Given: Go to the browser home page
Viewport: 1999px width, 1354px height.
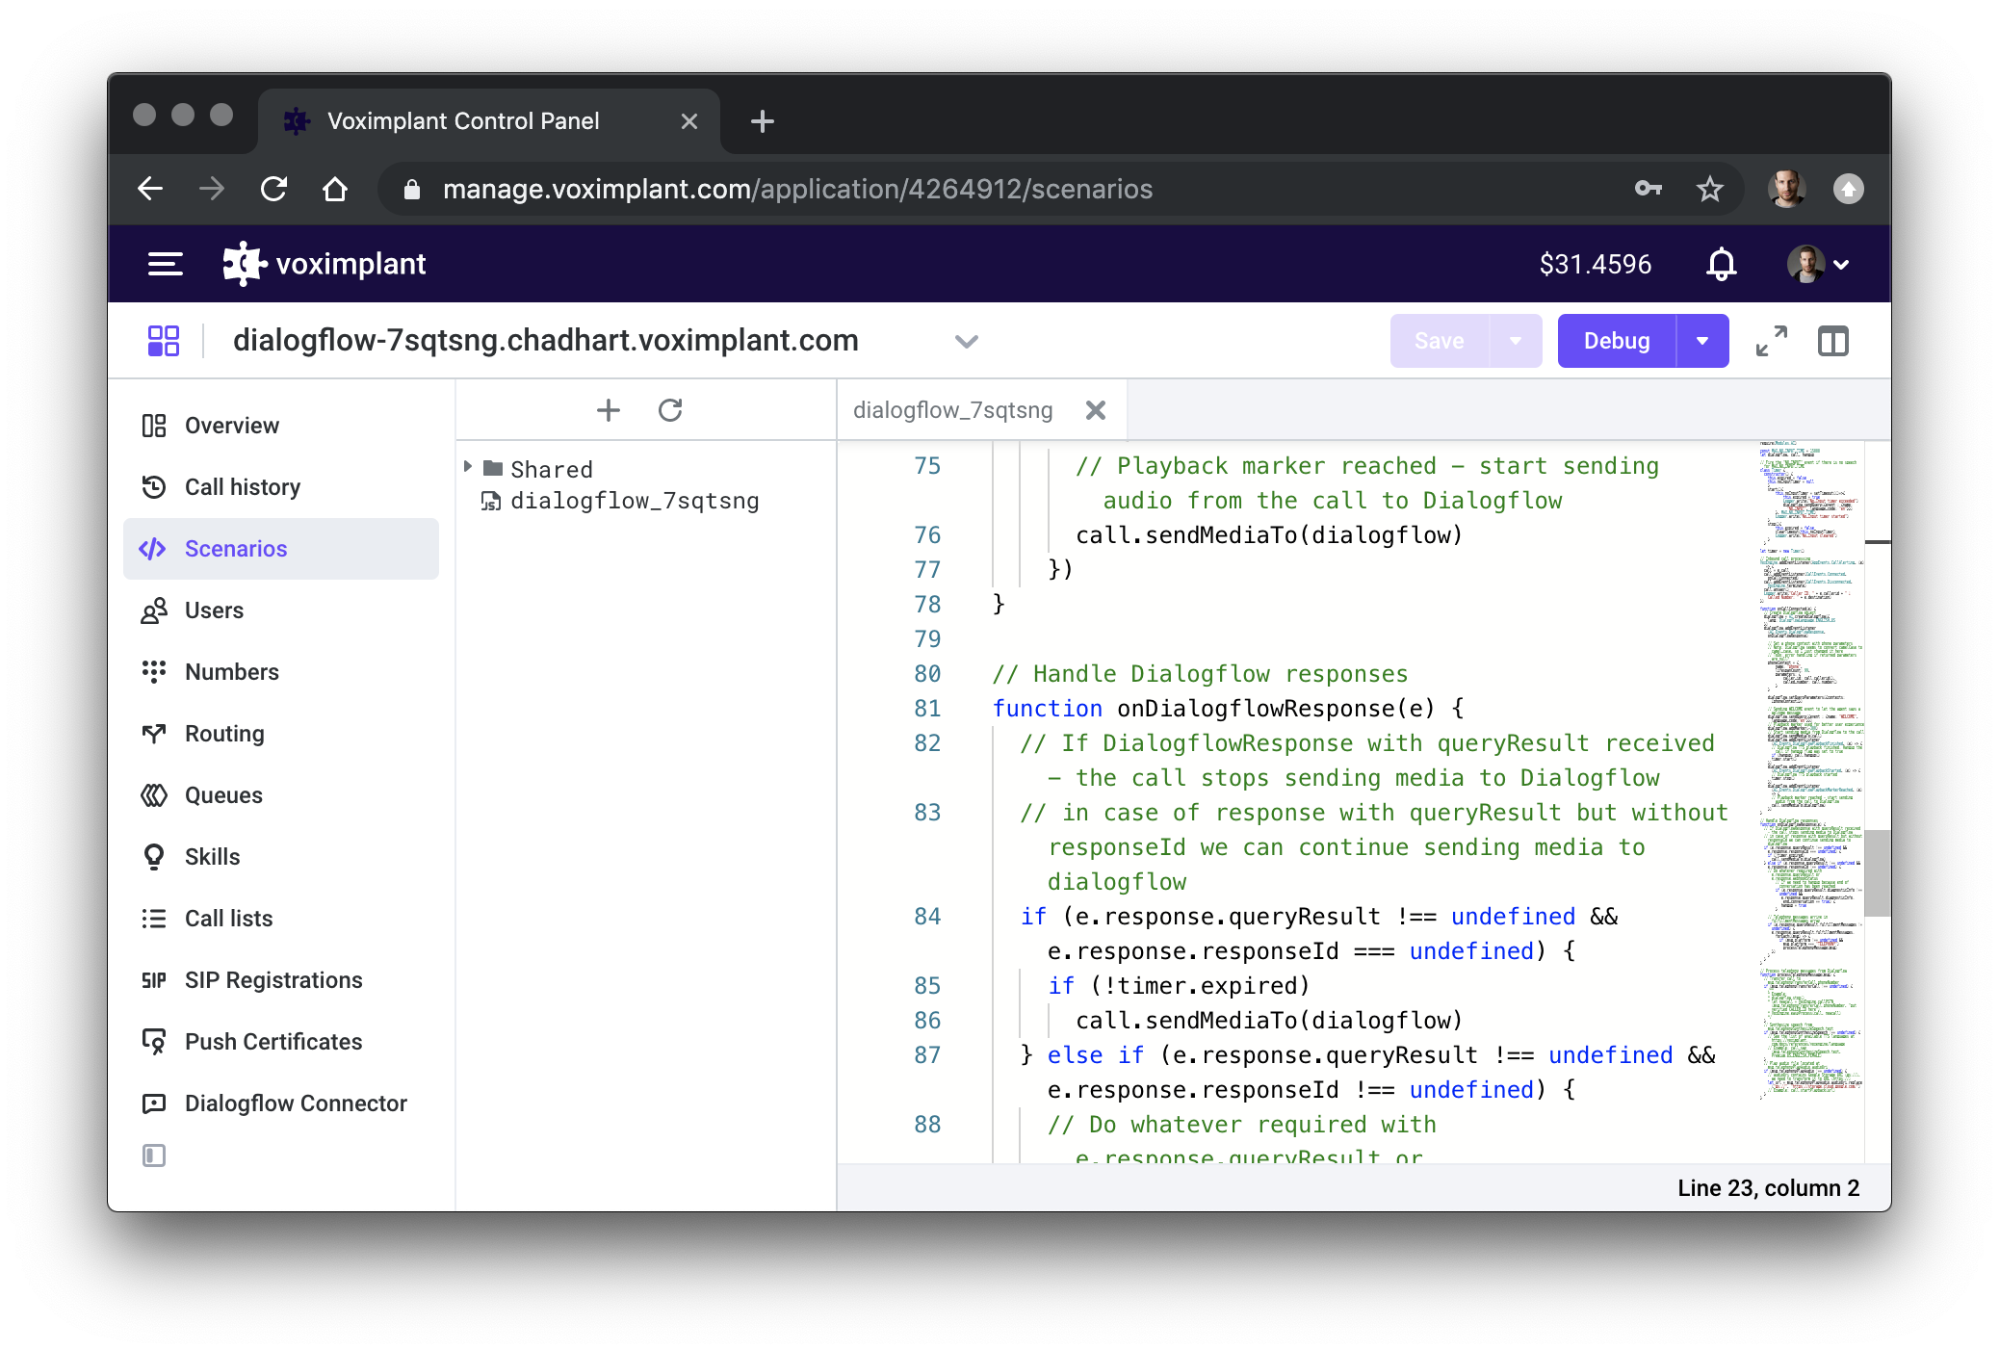Looking at the screenshot, I should [335, 189].
